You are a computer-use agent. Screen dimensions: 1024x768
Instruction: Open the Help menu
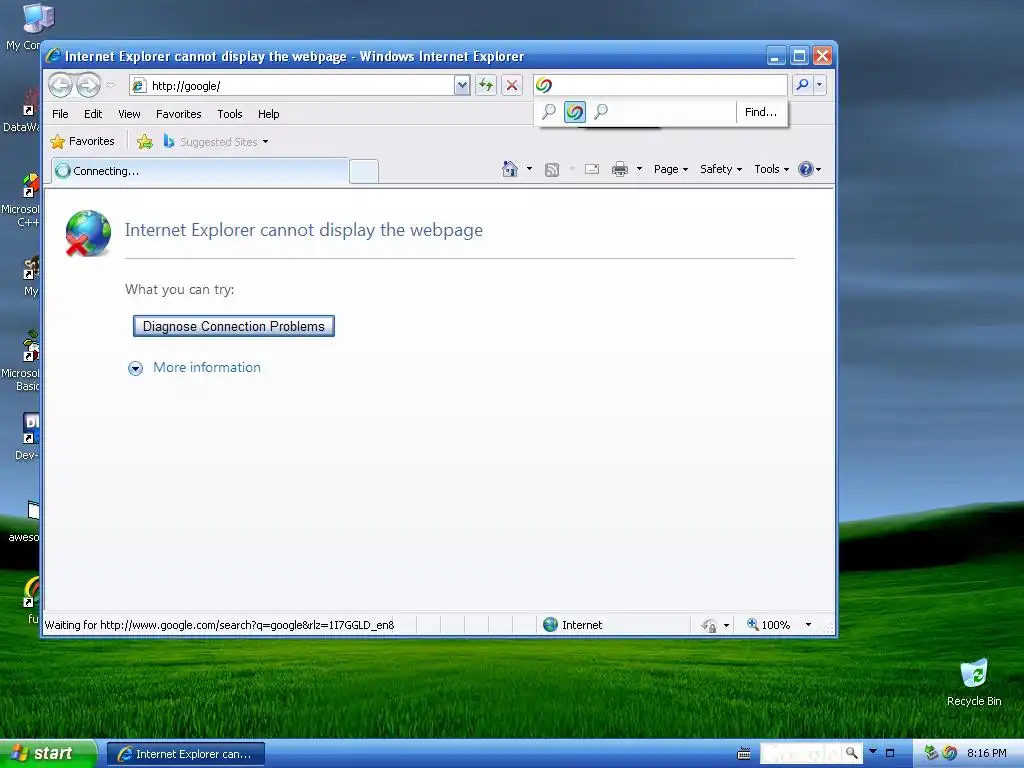[268, 114]
